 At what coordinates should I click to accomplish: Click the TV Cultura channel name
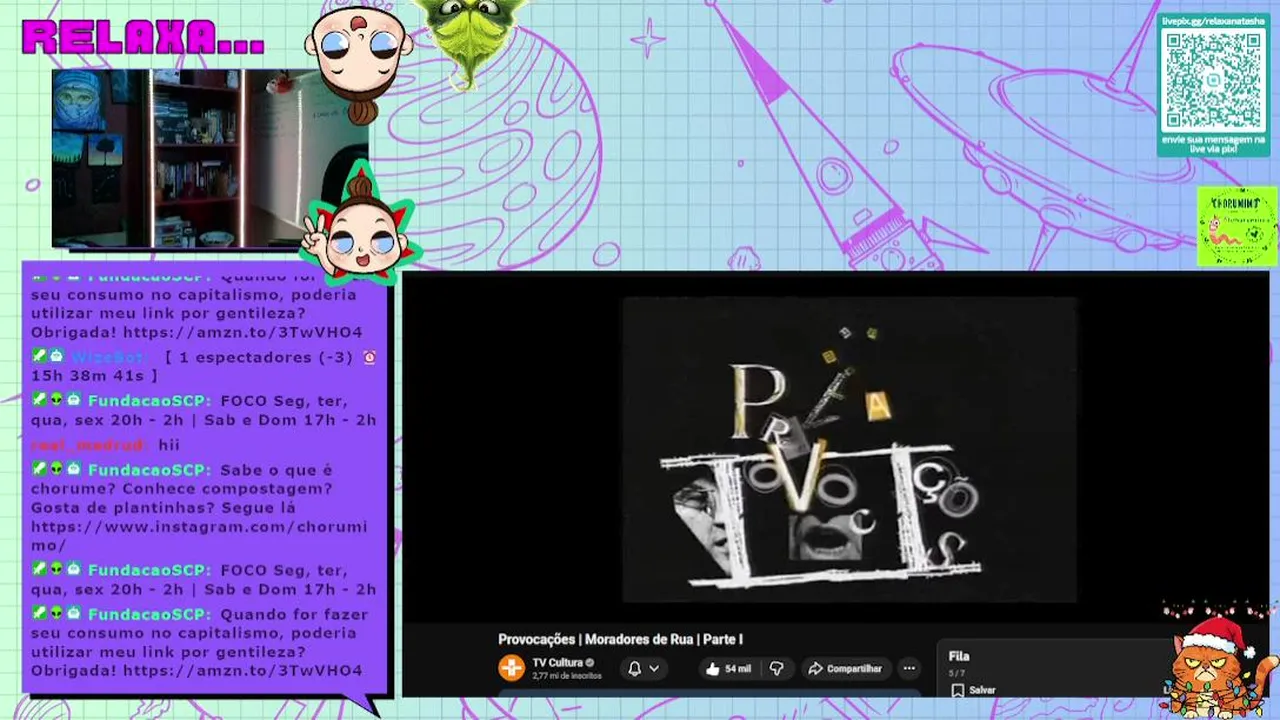pos(557,662)
